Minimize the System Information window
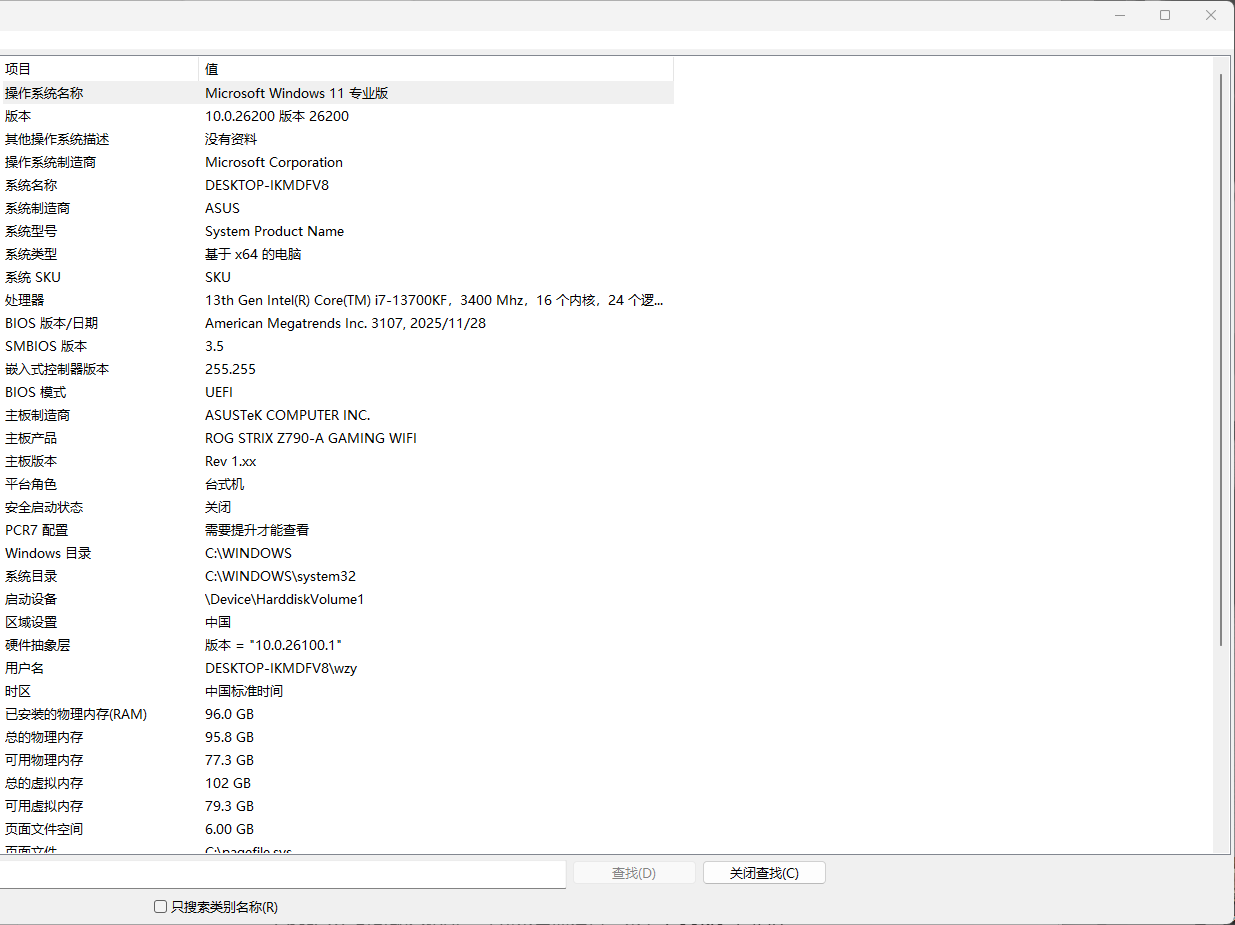Image resolution: width=1235 pixels, height=925 pixels. pyautogui.click(x=1119, y=15)
